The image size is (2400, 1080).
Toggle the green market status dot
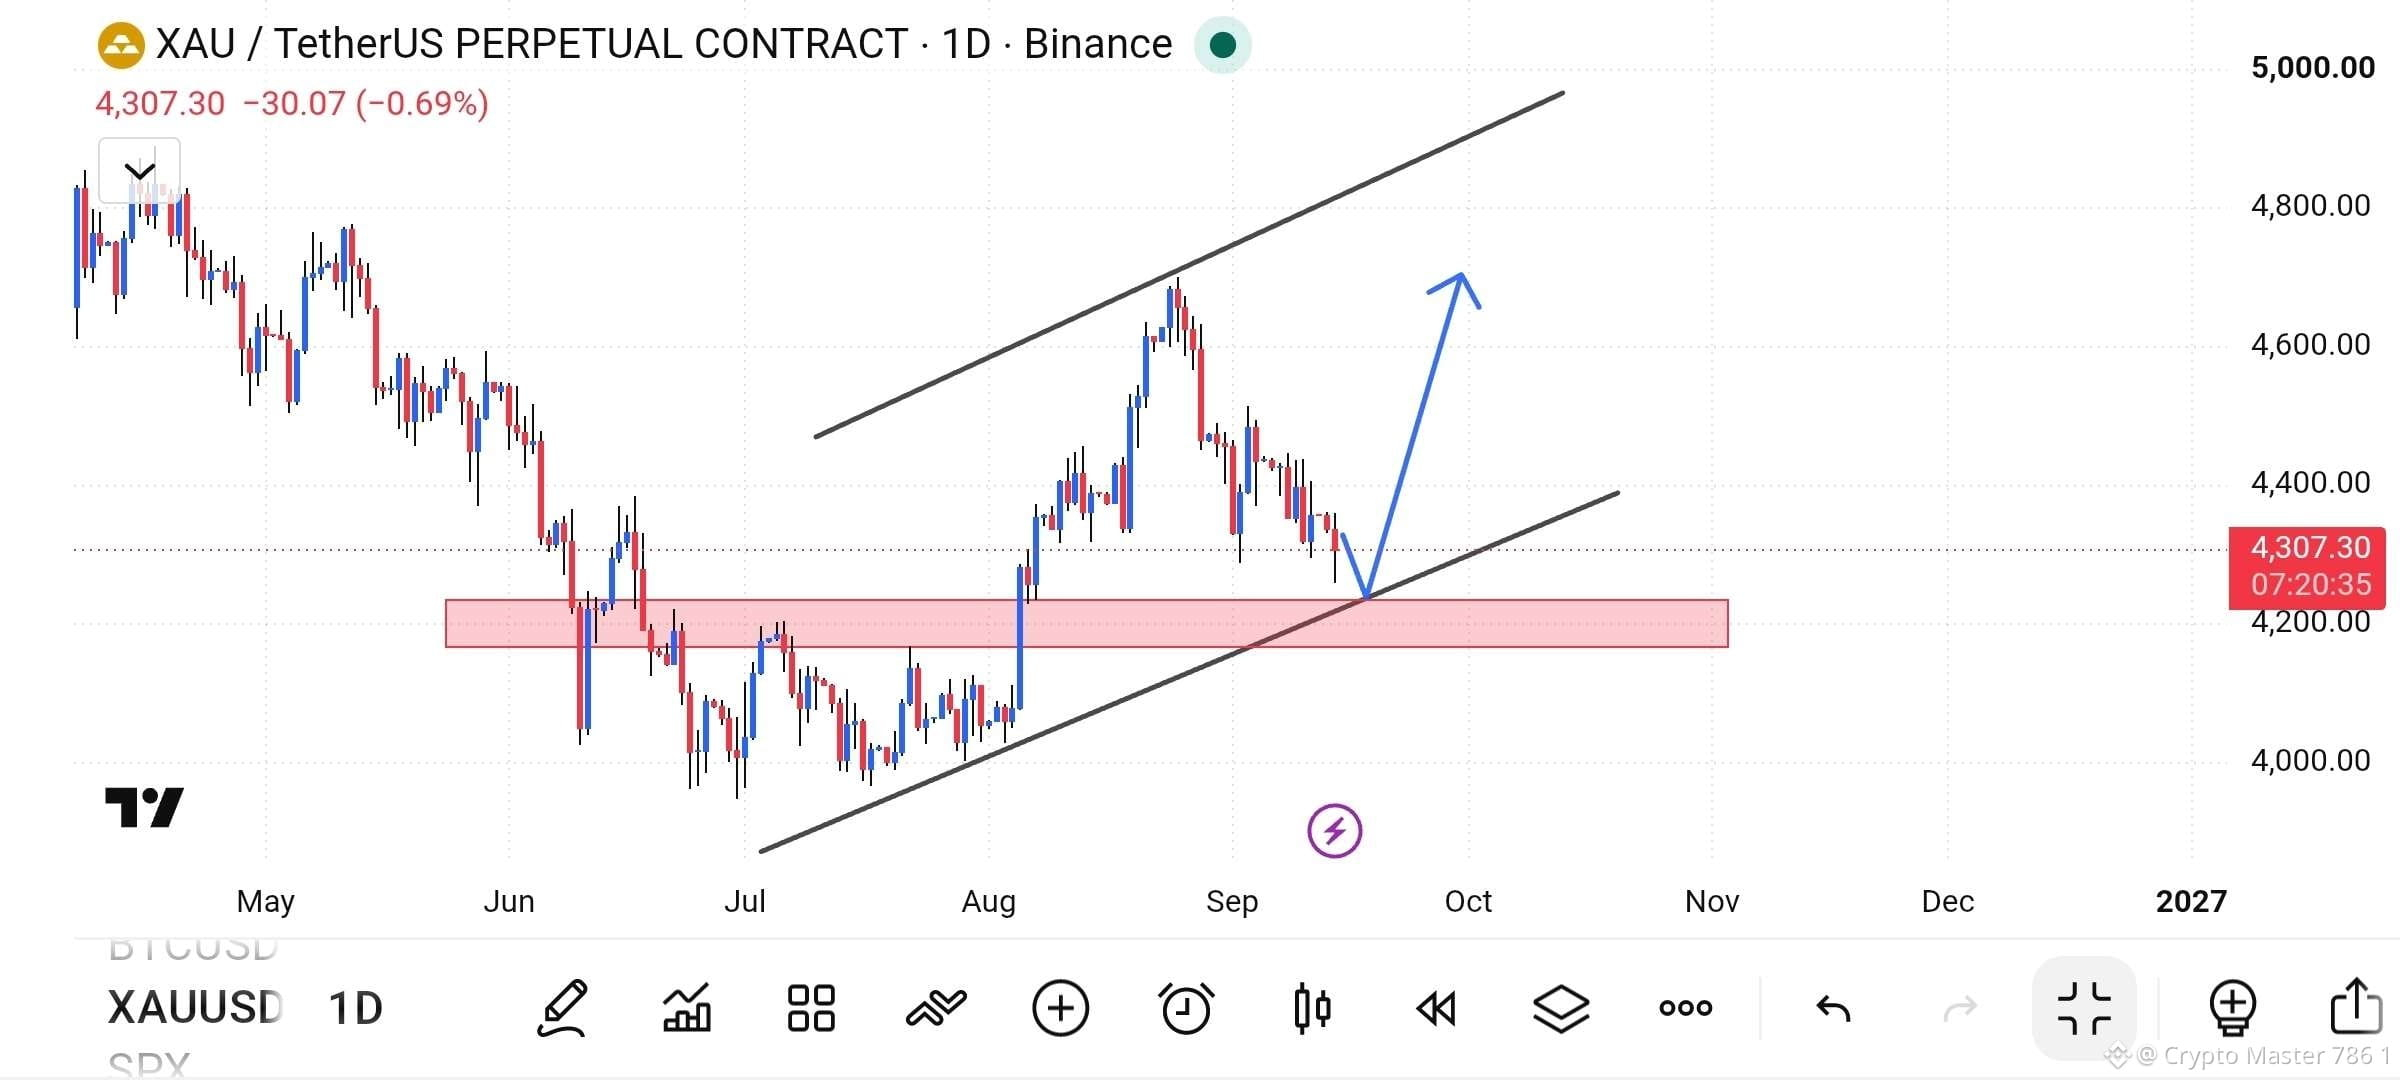[1222, 45]
